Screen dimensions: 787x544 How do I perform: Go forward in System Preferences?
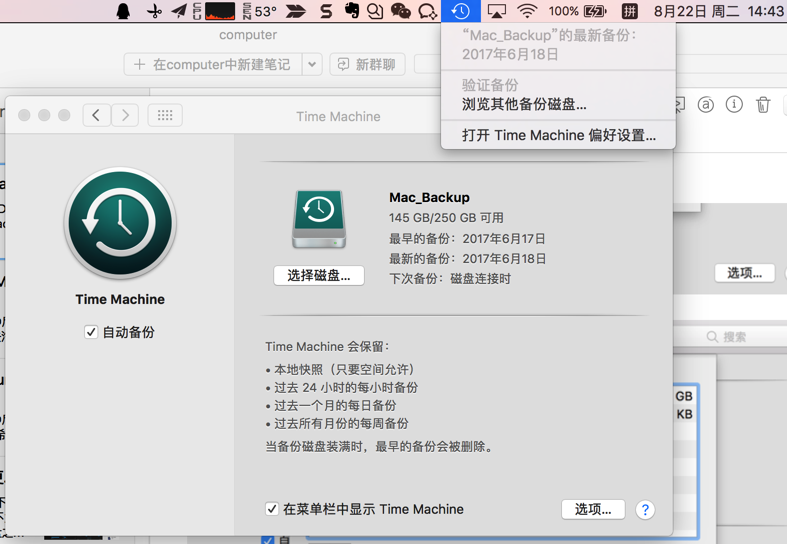point(125,115)
